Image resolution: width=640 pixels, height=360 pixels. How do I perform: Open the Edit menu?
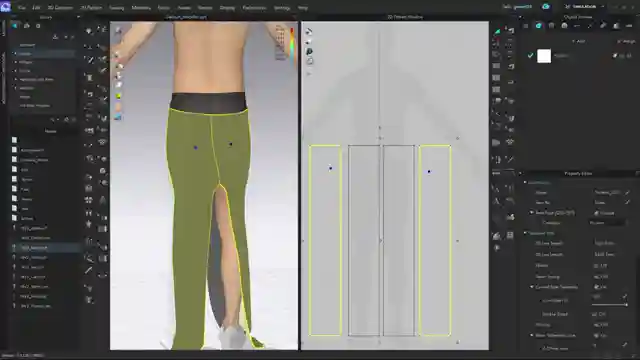pos(36,7)
